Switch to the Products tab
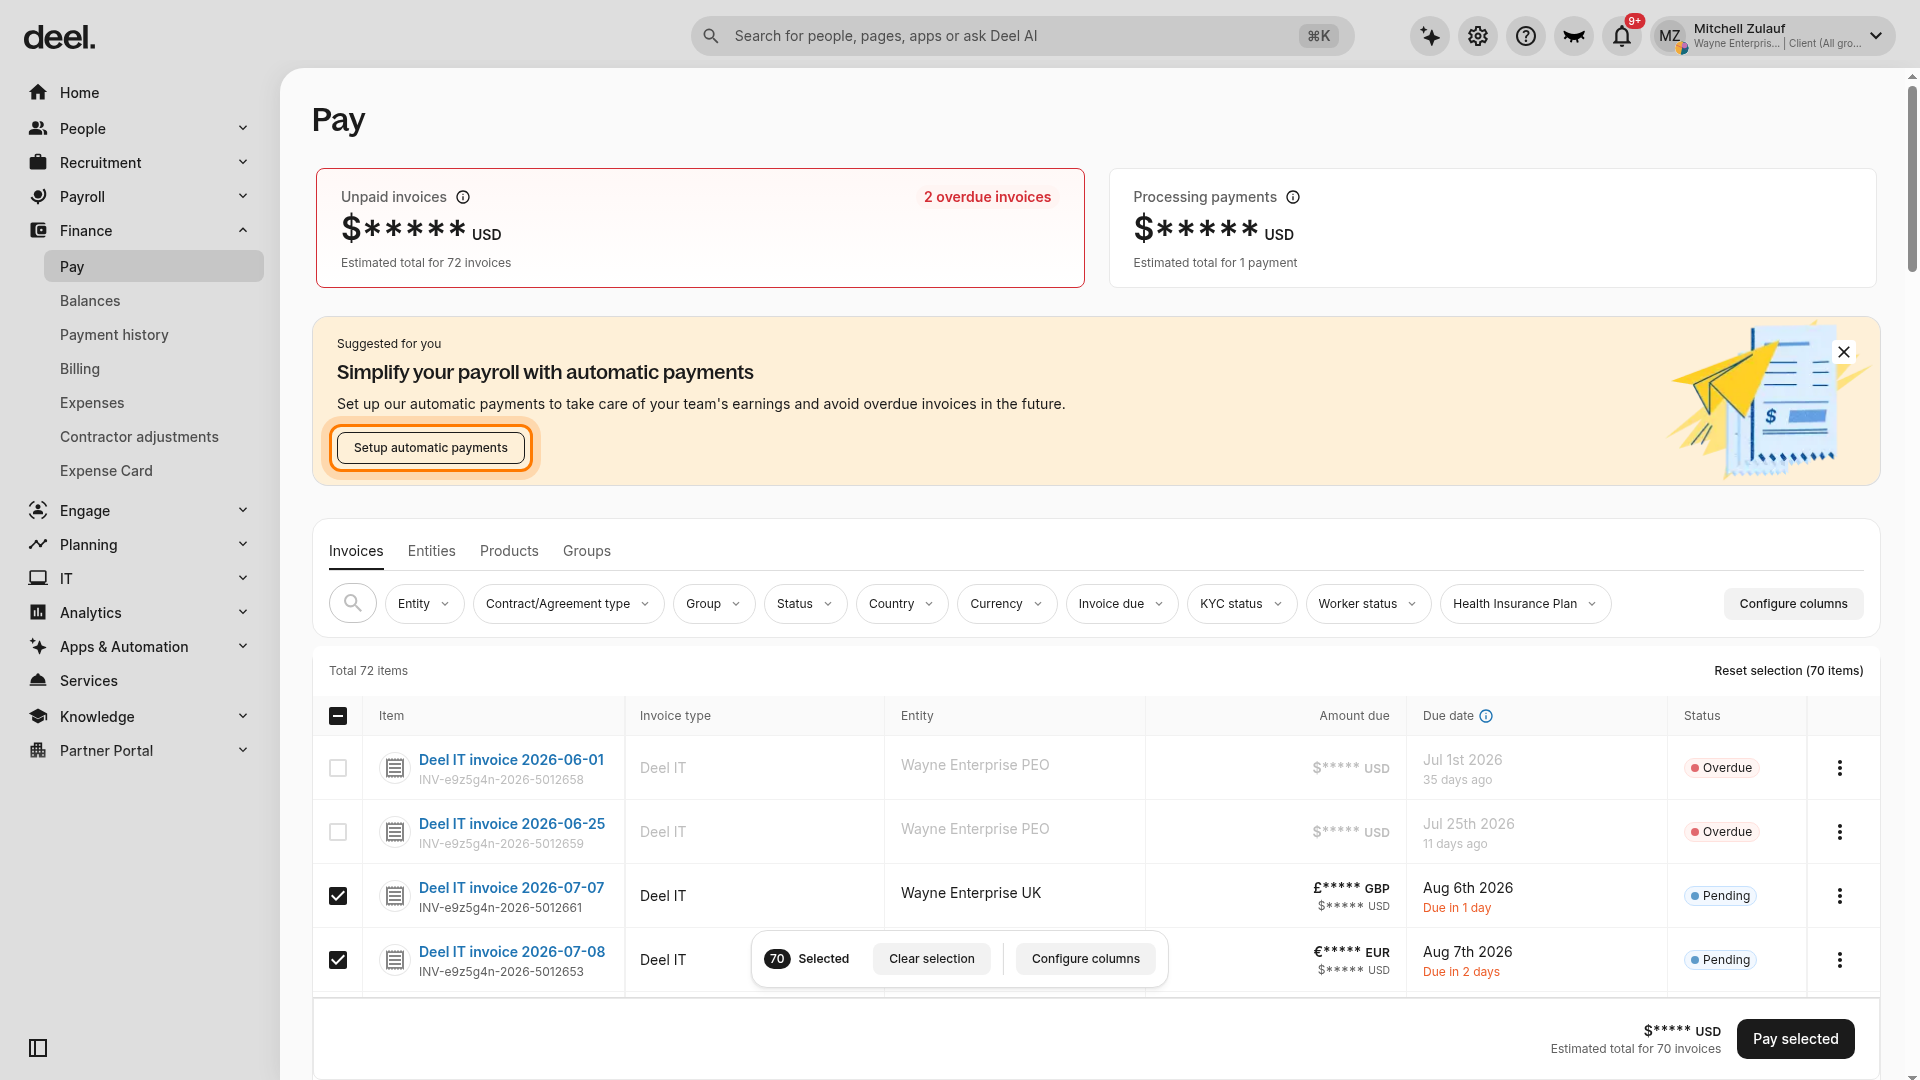This screenshot has height=1080, width=1920. [x=509, y=551]
